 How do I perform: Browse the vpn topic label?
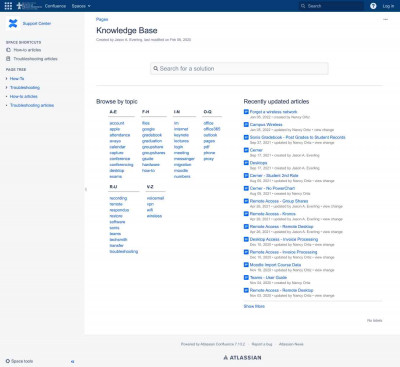click(150, 204)
